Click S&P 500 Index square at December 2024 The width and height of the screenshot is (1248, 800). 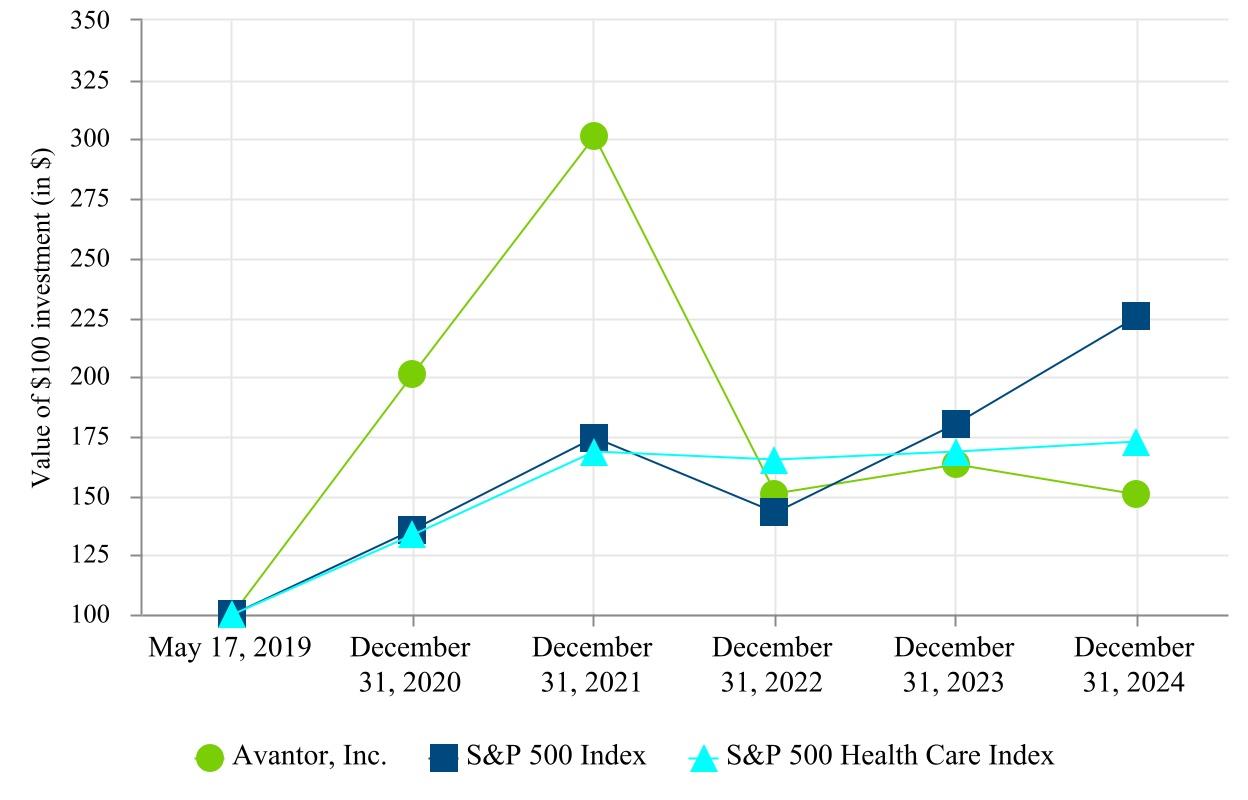tap(1136, 316)
